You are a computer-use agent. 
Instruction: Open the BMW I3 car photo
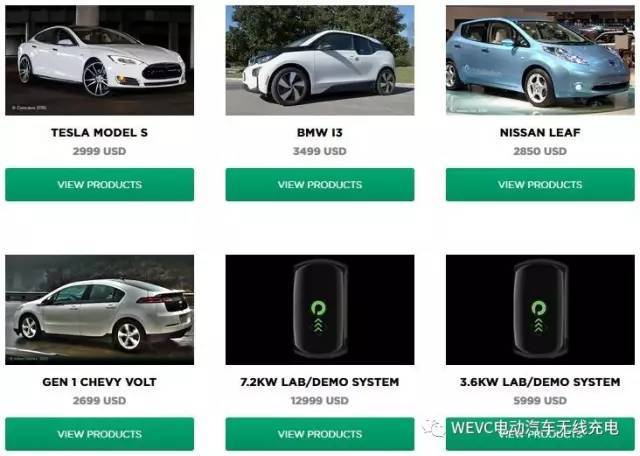point(320,60)
